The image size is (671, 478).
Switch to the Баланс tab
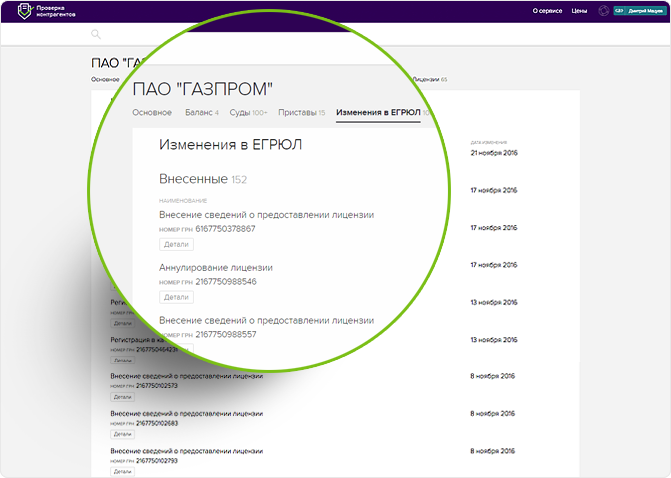(202, 113)
